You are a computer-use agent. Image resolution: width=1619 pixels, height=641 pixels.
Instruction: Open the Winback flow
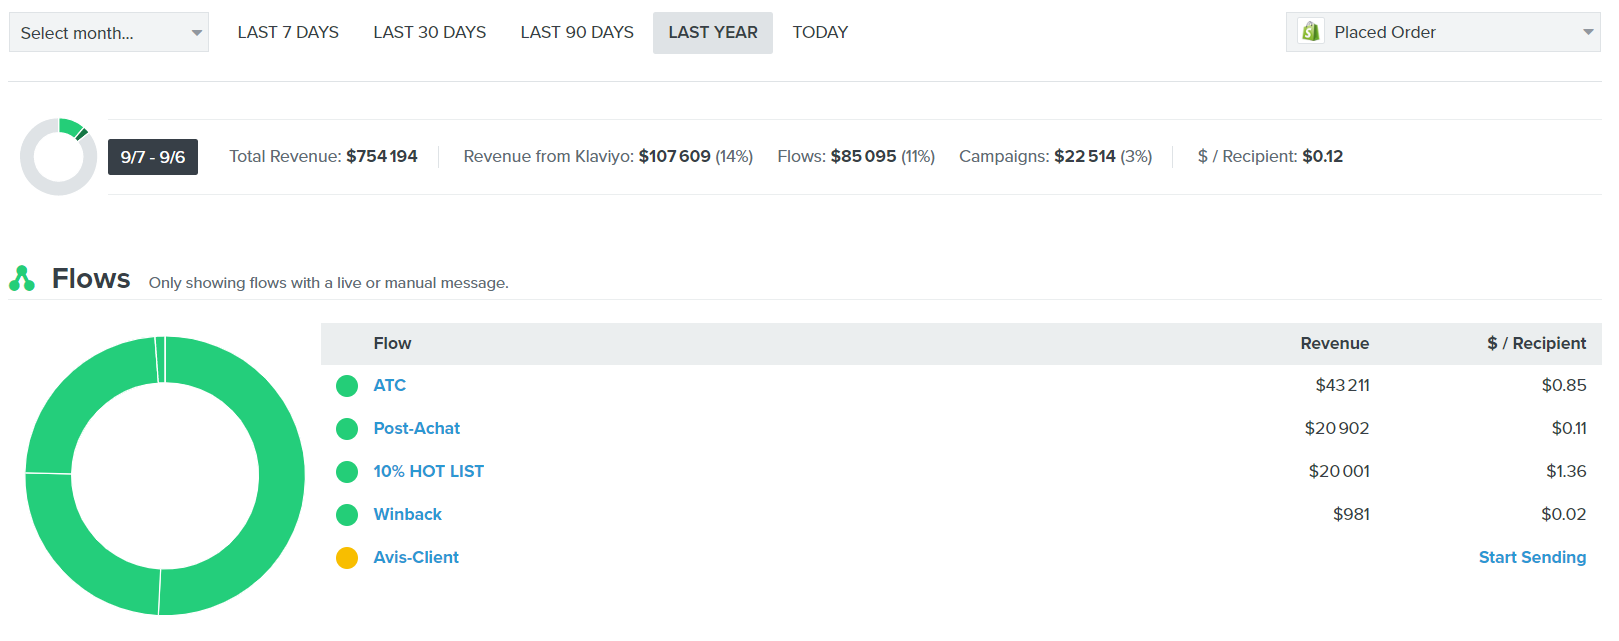(x=407, y=515)
